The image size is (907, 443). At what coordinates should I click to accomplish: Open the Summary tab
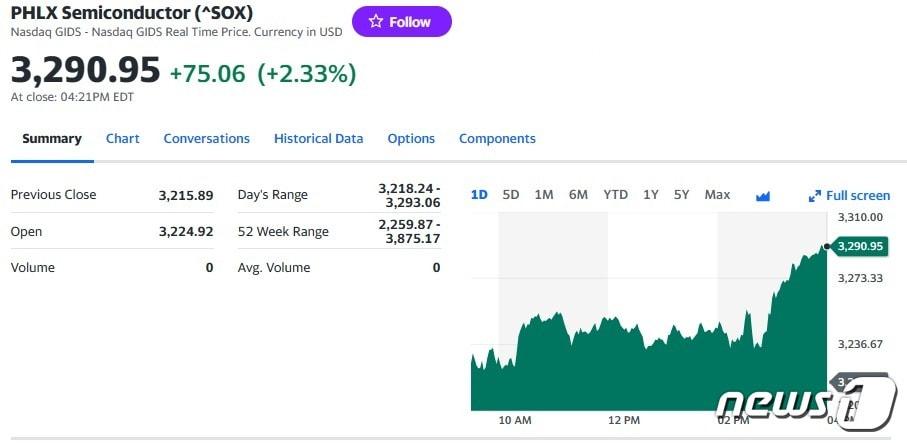[52, 139]
